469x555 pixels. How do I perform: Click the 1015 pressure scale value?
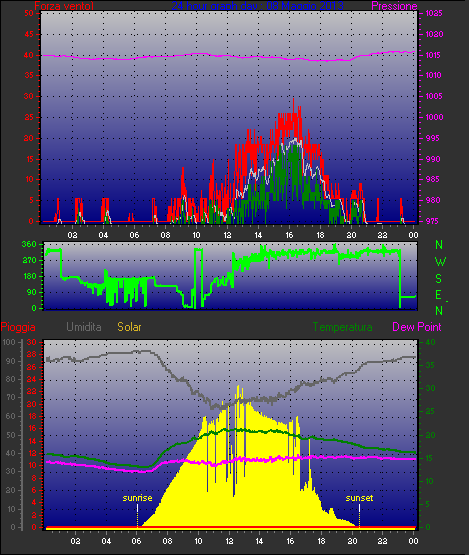[433, 55]
